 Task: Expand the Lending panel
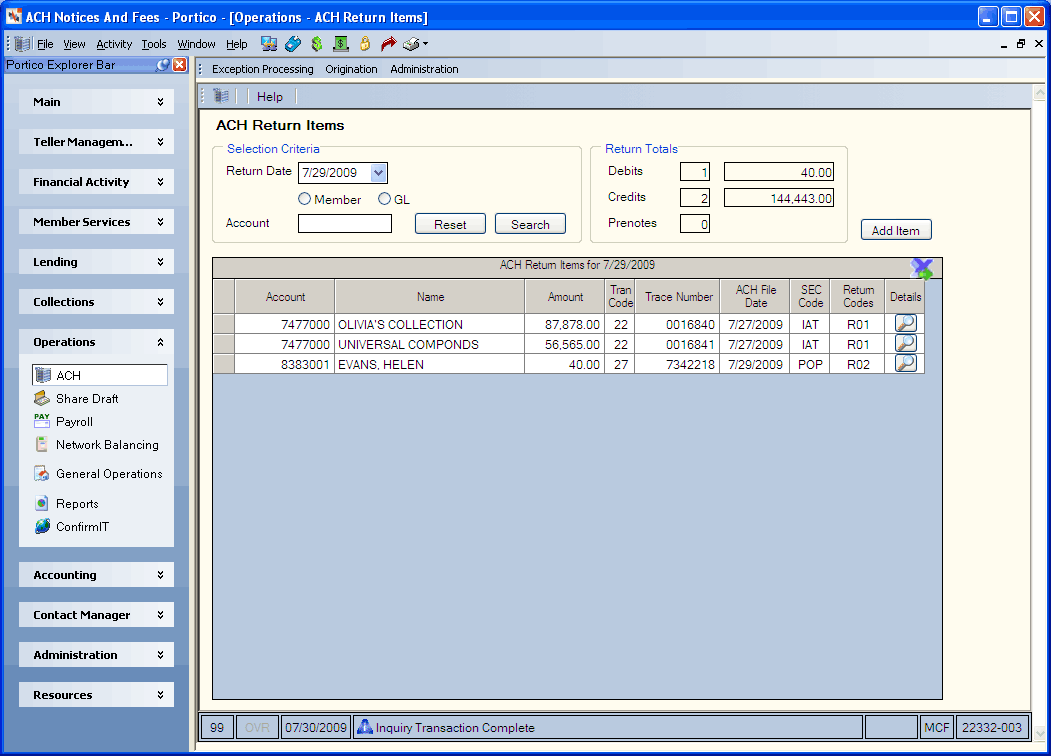97,262
